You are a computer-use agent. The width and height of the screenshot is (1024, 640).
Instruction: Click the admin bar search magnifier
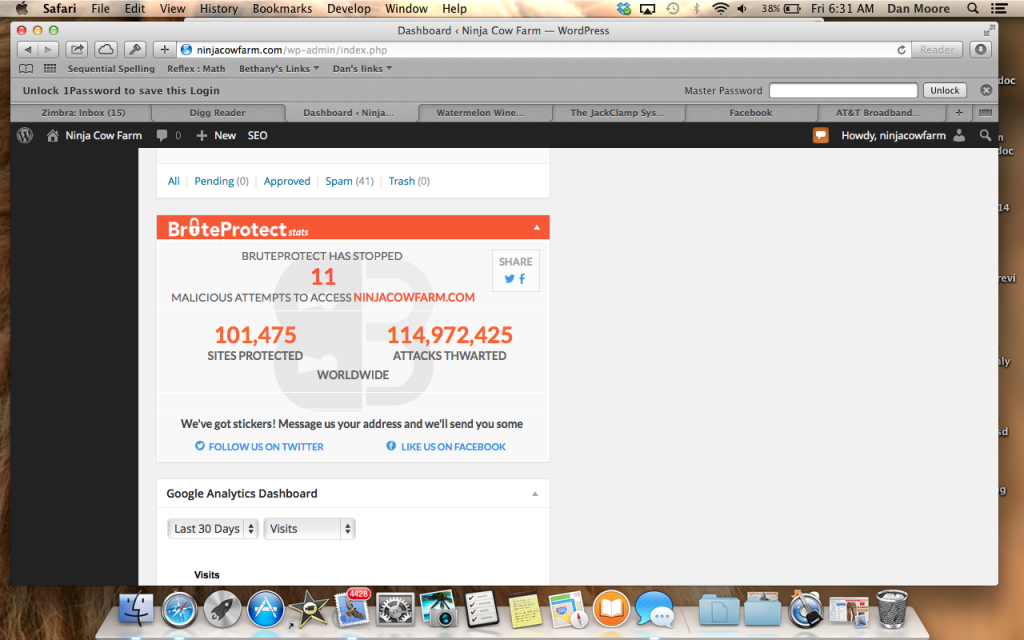(985, 135)
